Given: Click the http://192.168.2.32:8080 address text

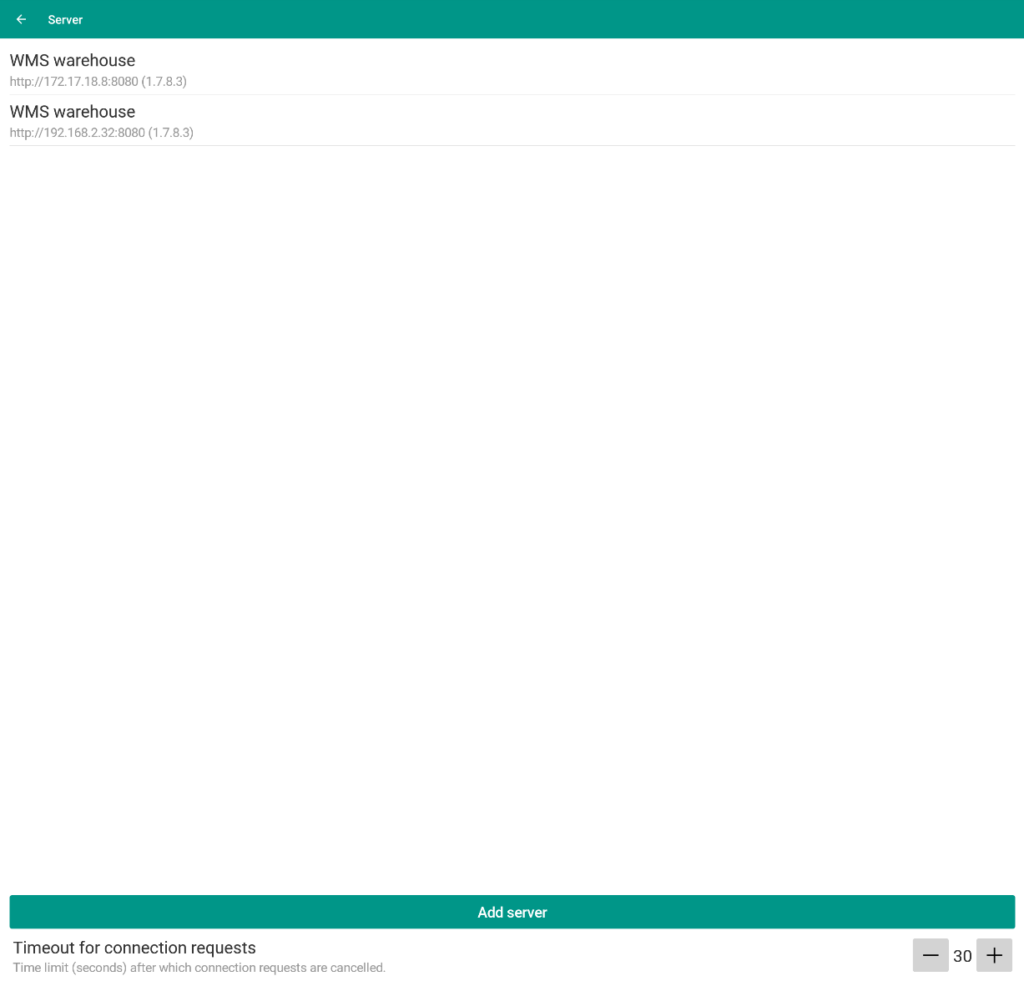Looking at the screenshot, I should (x=77, y=133).
